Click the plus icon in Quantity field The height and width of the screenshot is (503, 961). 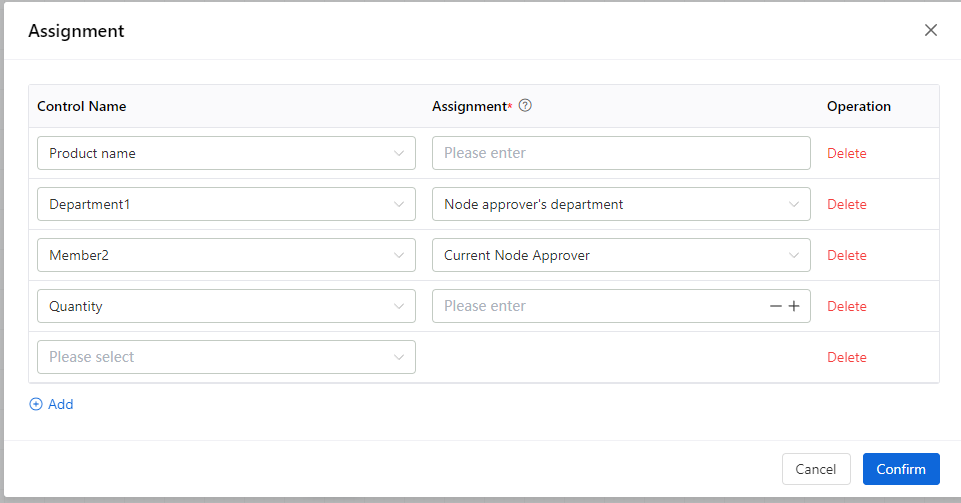click(794, 306)
